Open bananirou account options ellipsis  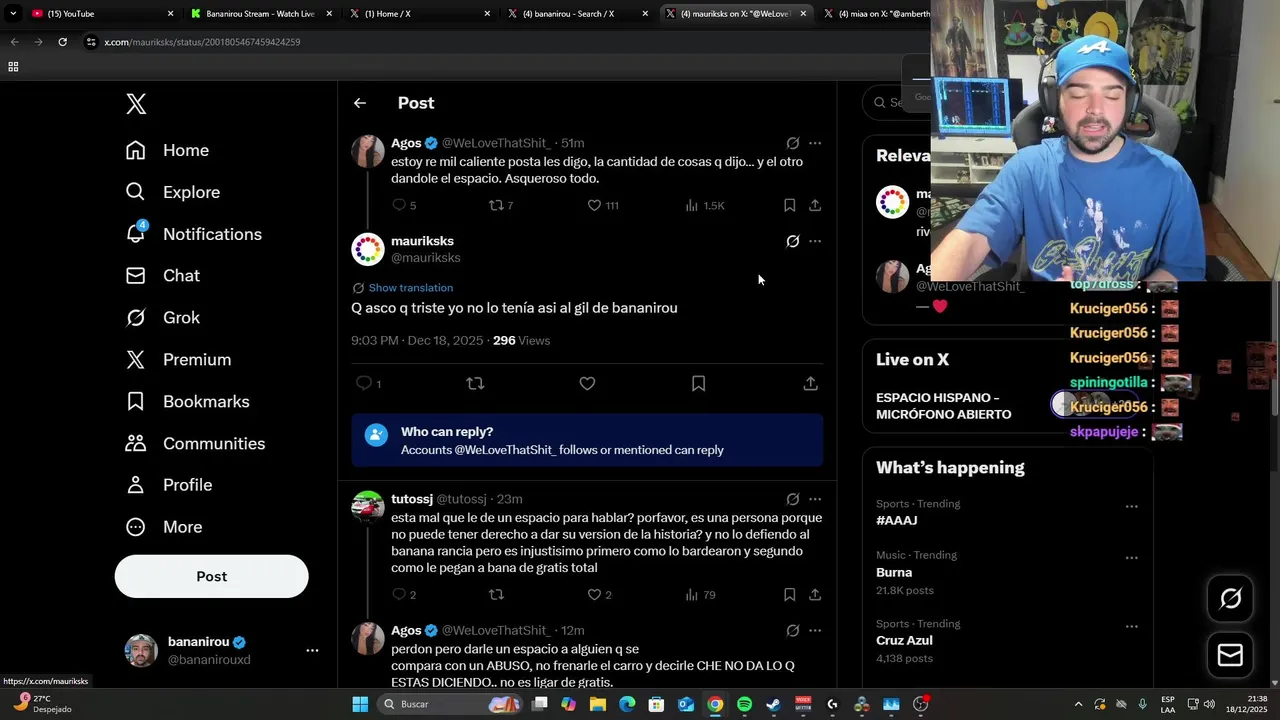point(312,650)
